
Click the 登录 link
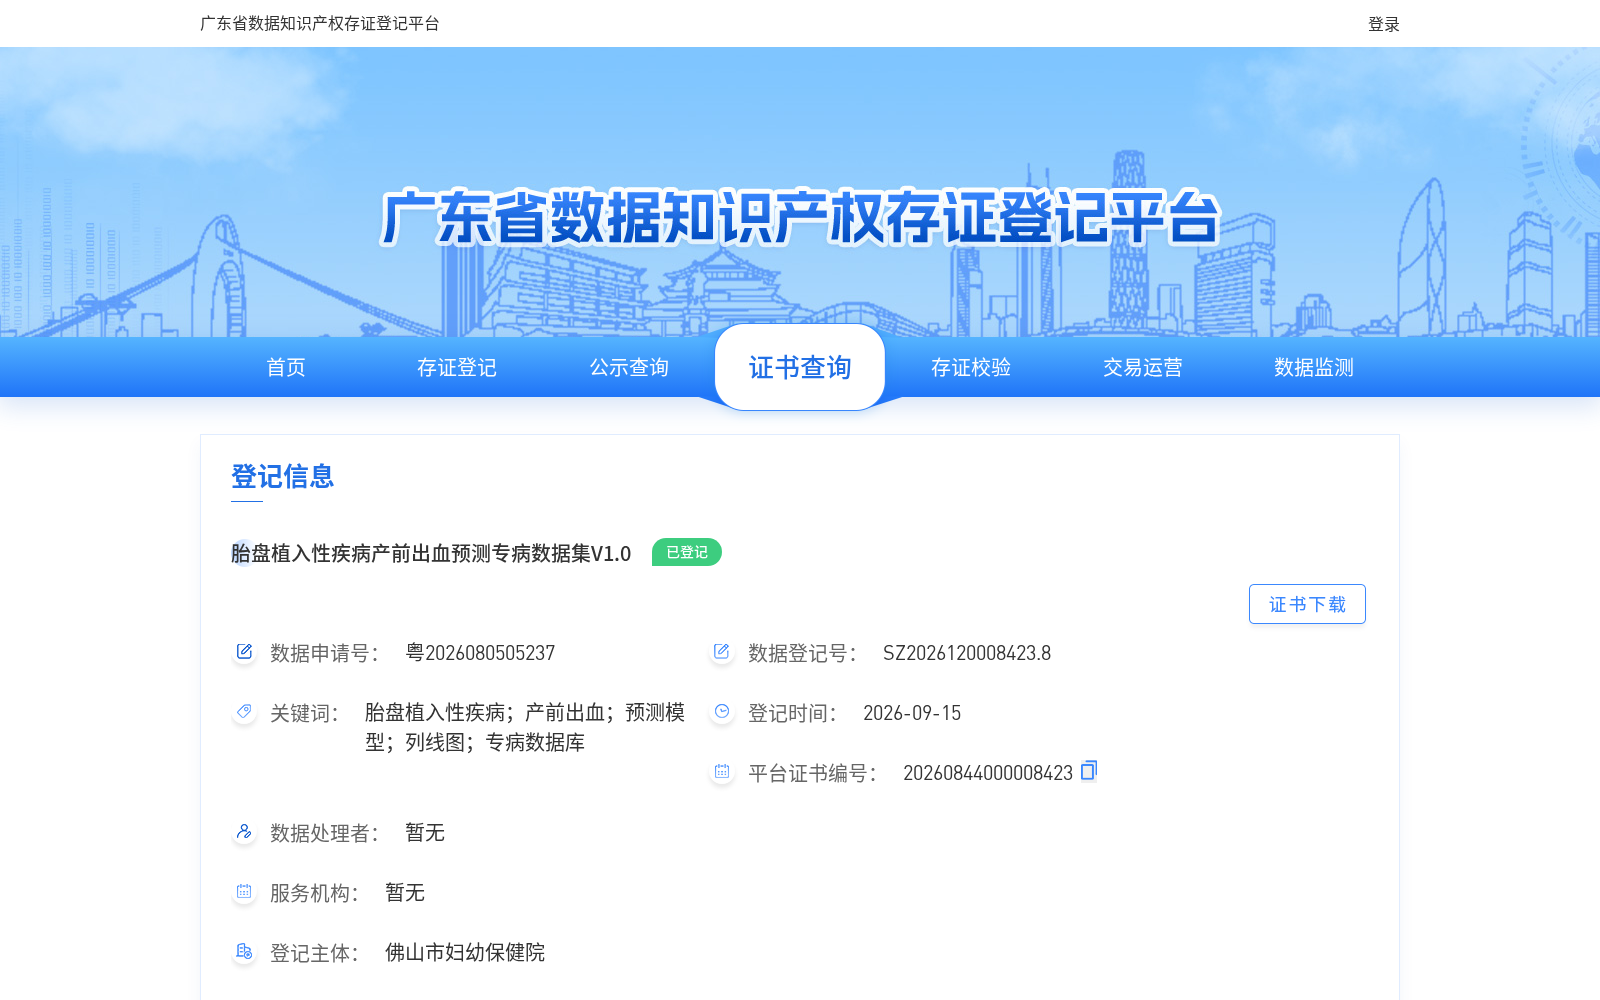click(1384, 24)
